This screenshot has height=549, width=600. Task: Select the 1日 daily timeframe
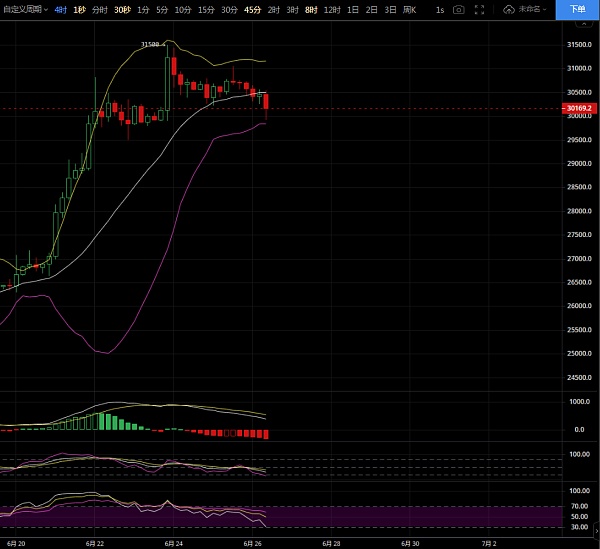click(x=353, y=9)
